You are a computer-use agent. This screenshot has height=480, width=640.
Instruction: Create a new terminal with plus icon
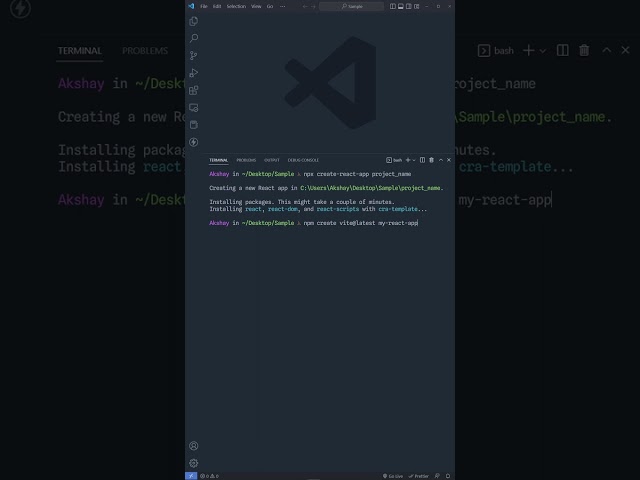408,160
